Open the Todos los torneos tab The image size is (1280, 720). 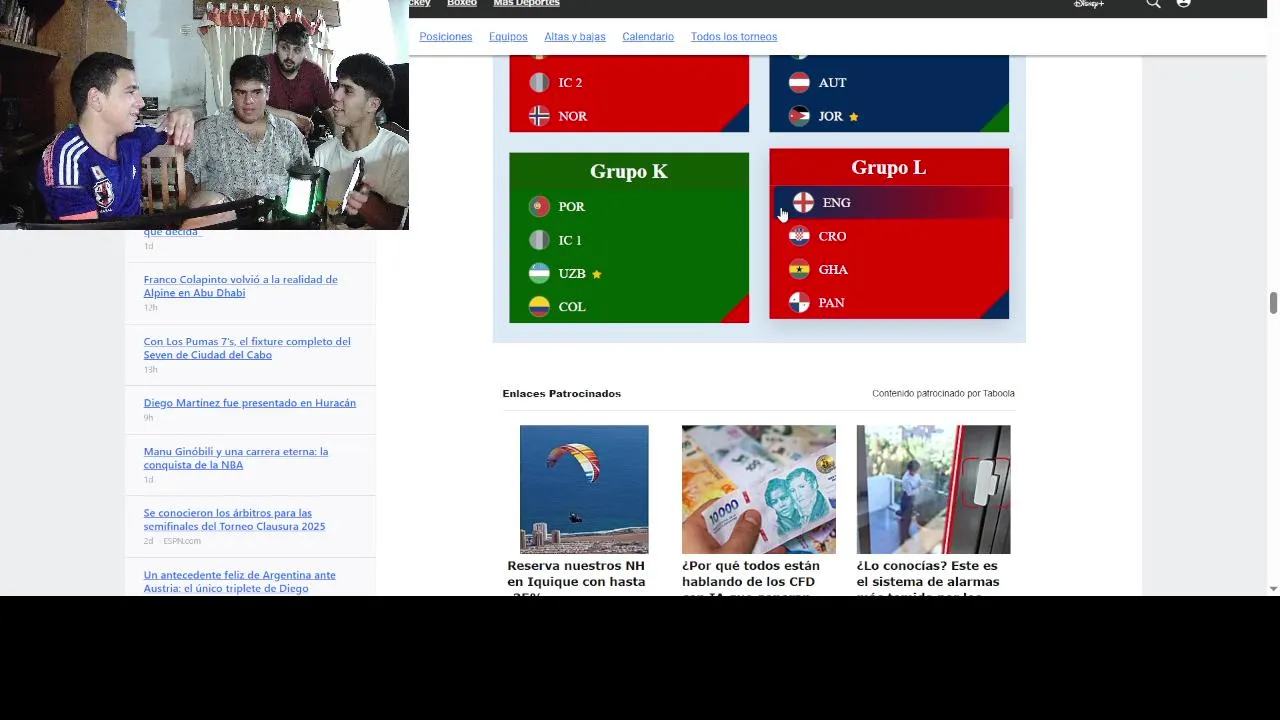coord(734,36)
